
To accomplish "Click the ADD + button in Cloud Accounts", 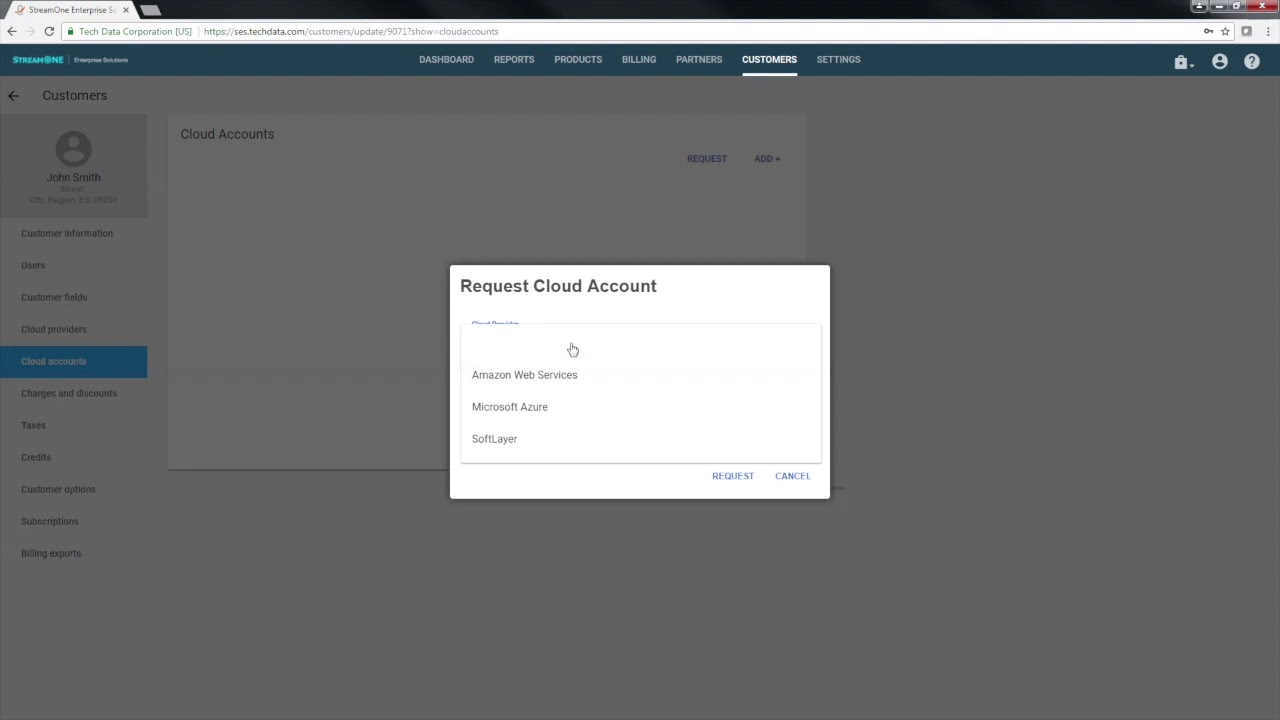I will point(767,159).
